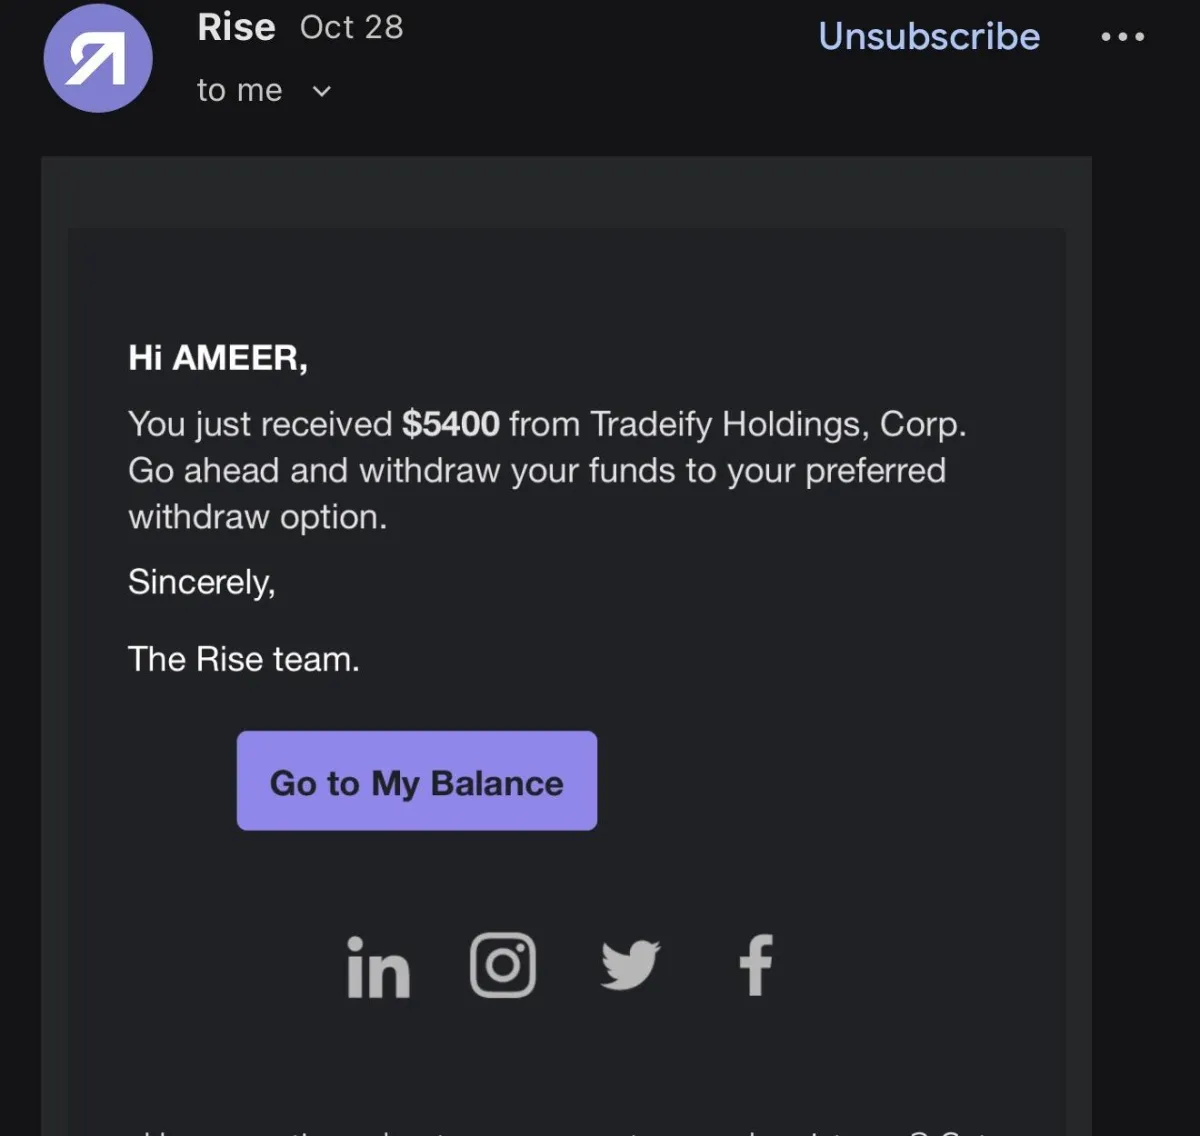The height and width of the screenshot is (1136, 1200).
Task: Click "The Rise team." signature
Action: tap(244, 659)
